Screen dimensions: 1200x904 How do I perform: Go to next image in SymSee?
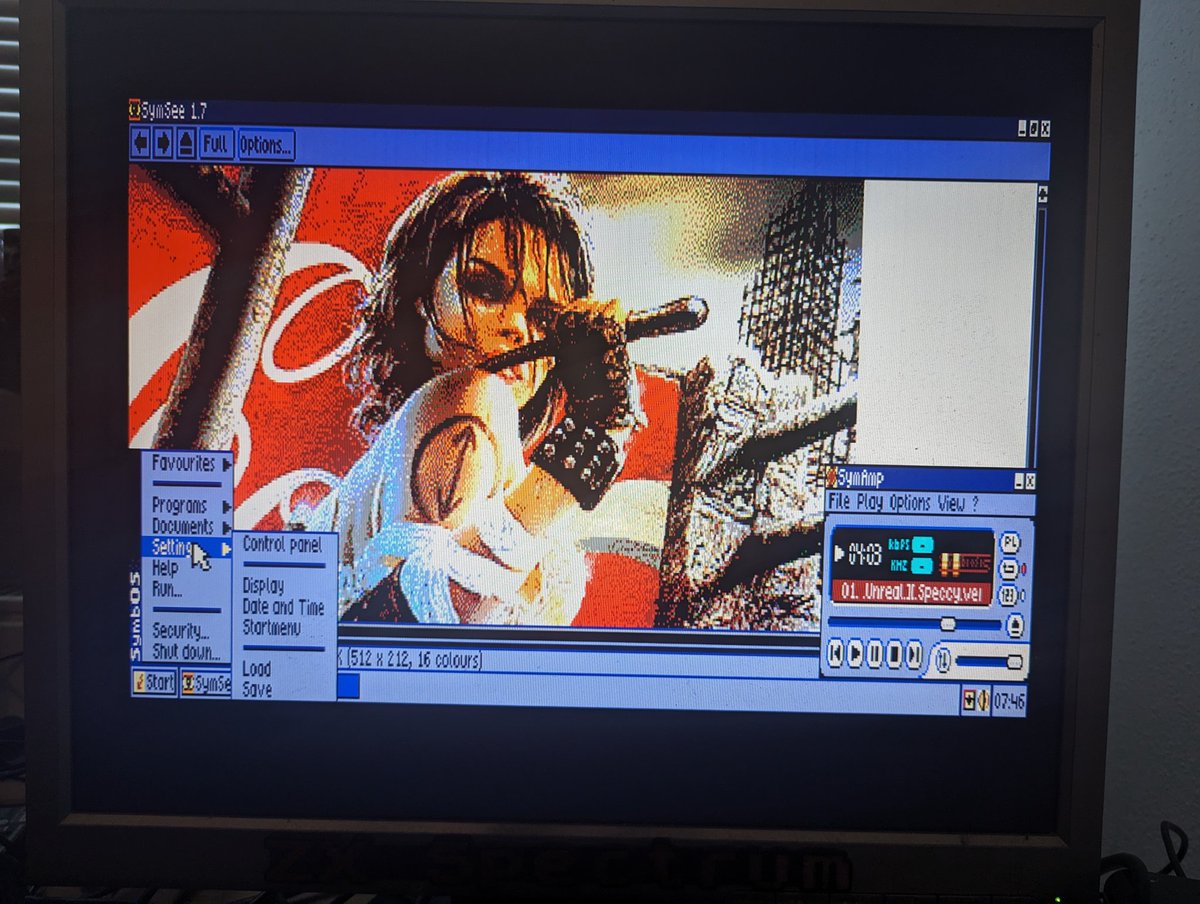163,144
